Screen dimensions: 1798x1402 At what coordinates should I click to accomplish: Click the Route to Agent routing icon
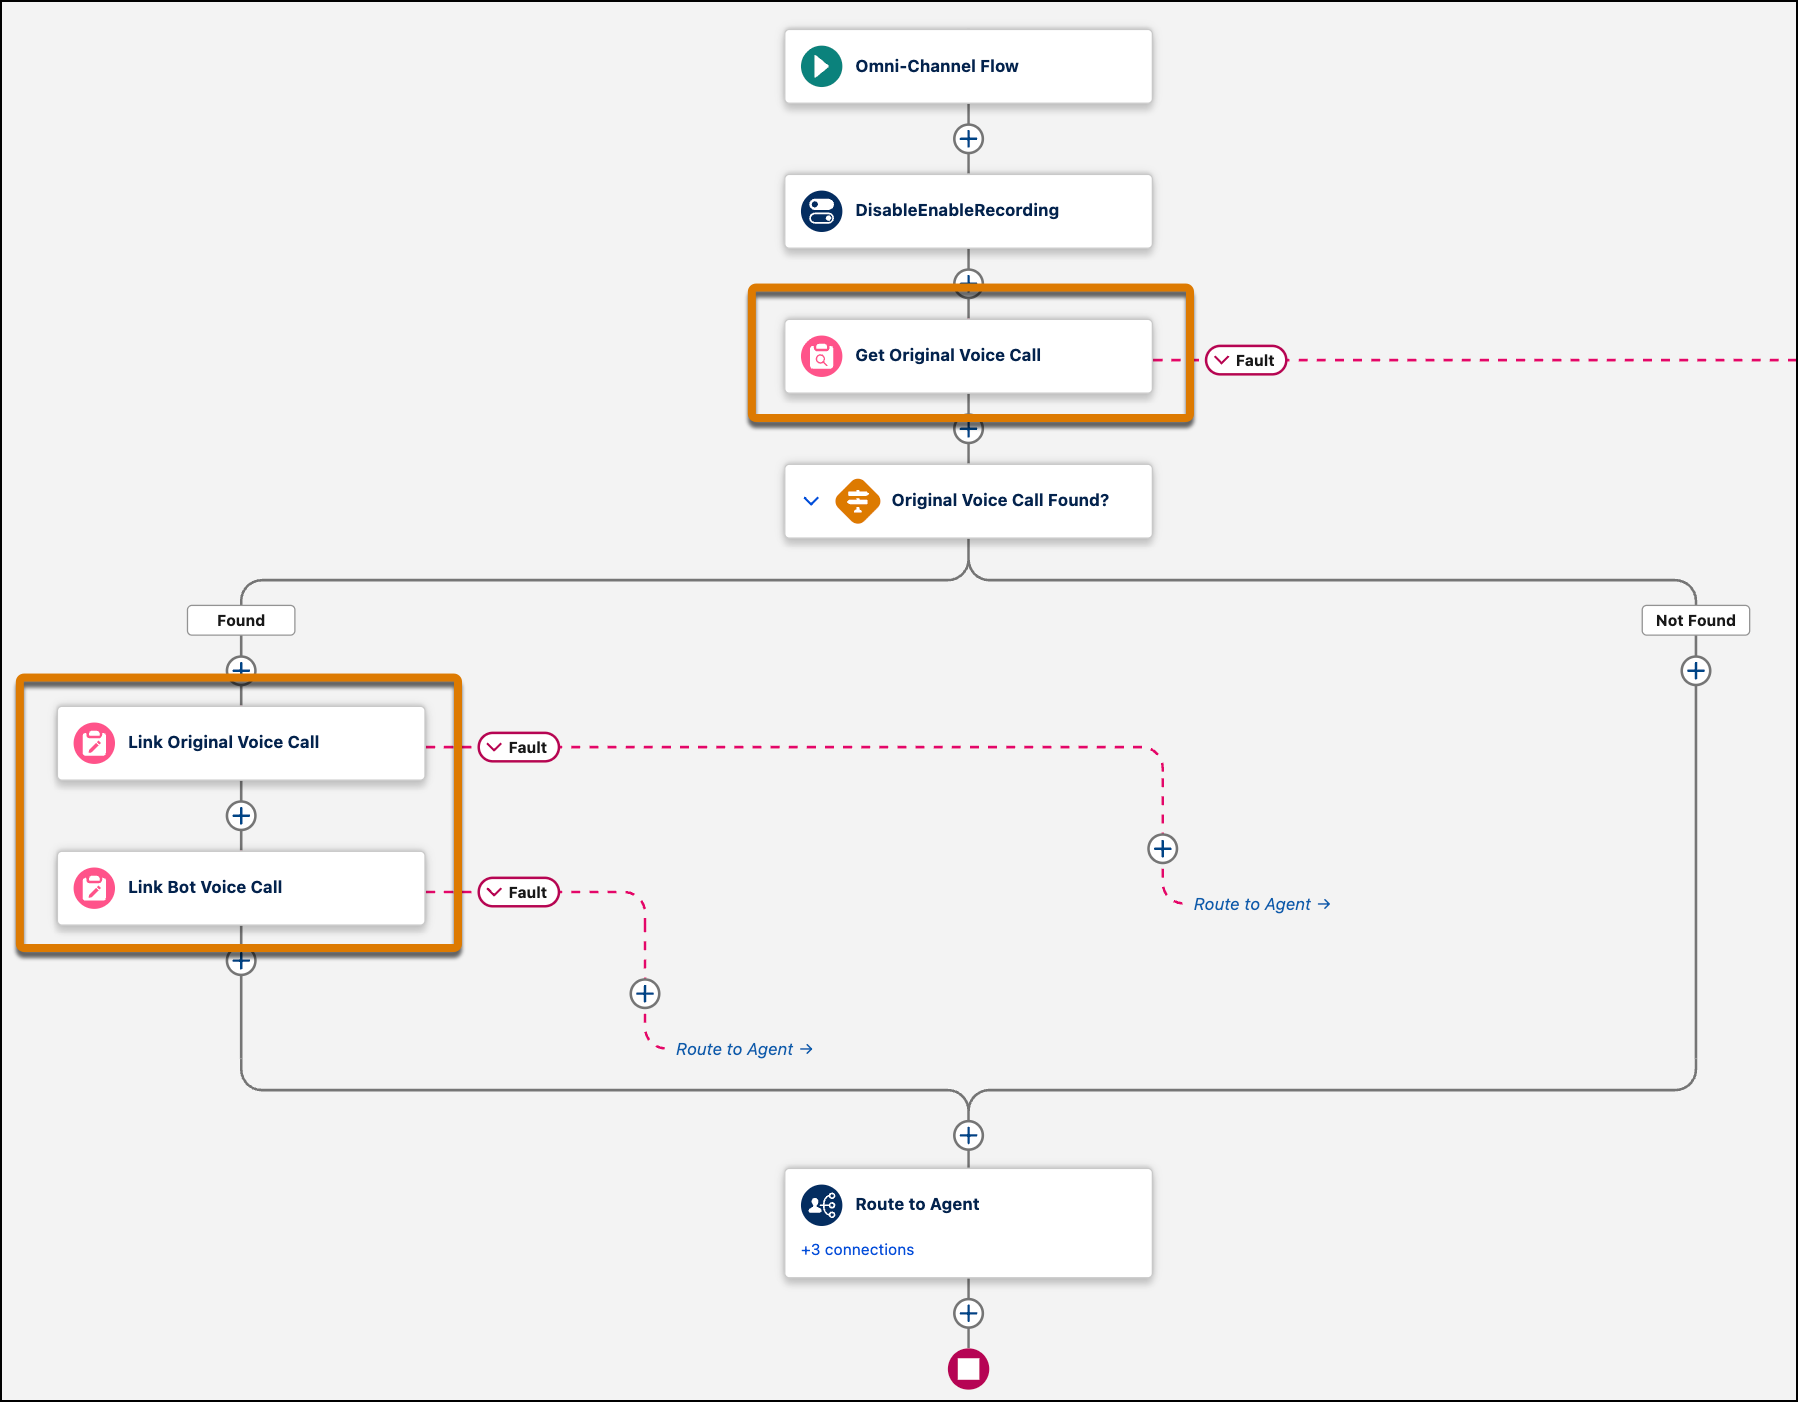click(x=821, y=1205)
